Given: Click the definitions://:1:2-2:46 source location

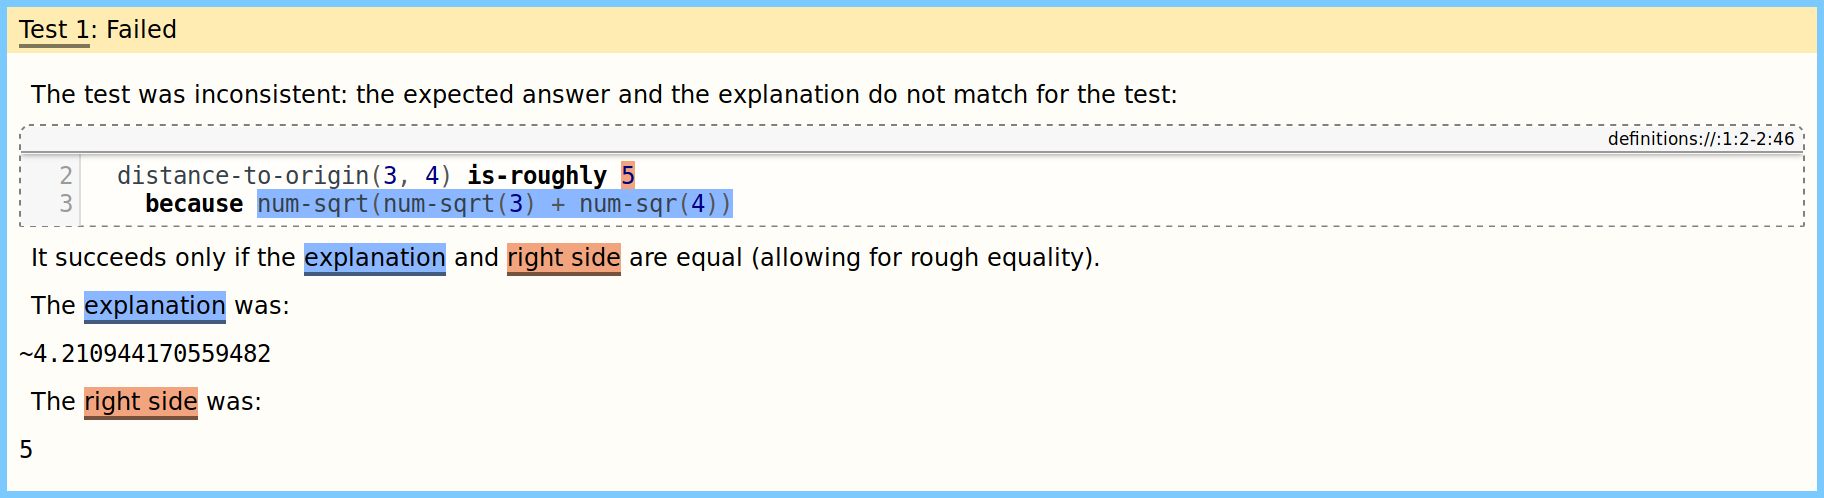Looking at the screenshot, I should tap(1700, 139).
